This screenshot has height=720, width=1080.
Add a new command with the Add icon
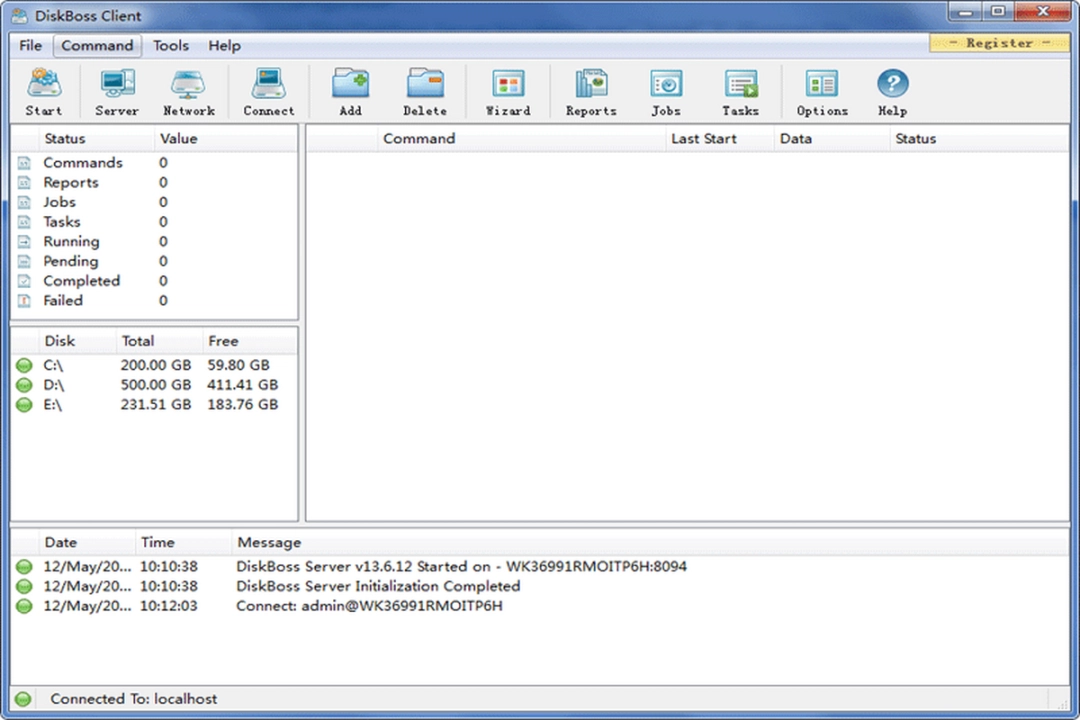tap(350, 90)
